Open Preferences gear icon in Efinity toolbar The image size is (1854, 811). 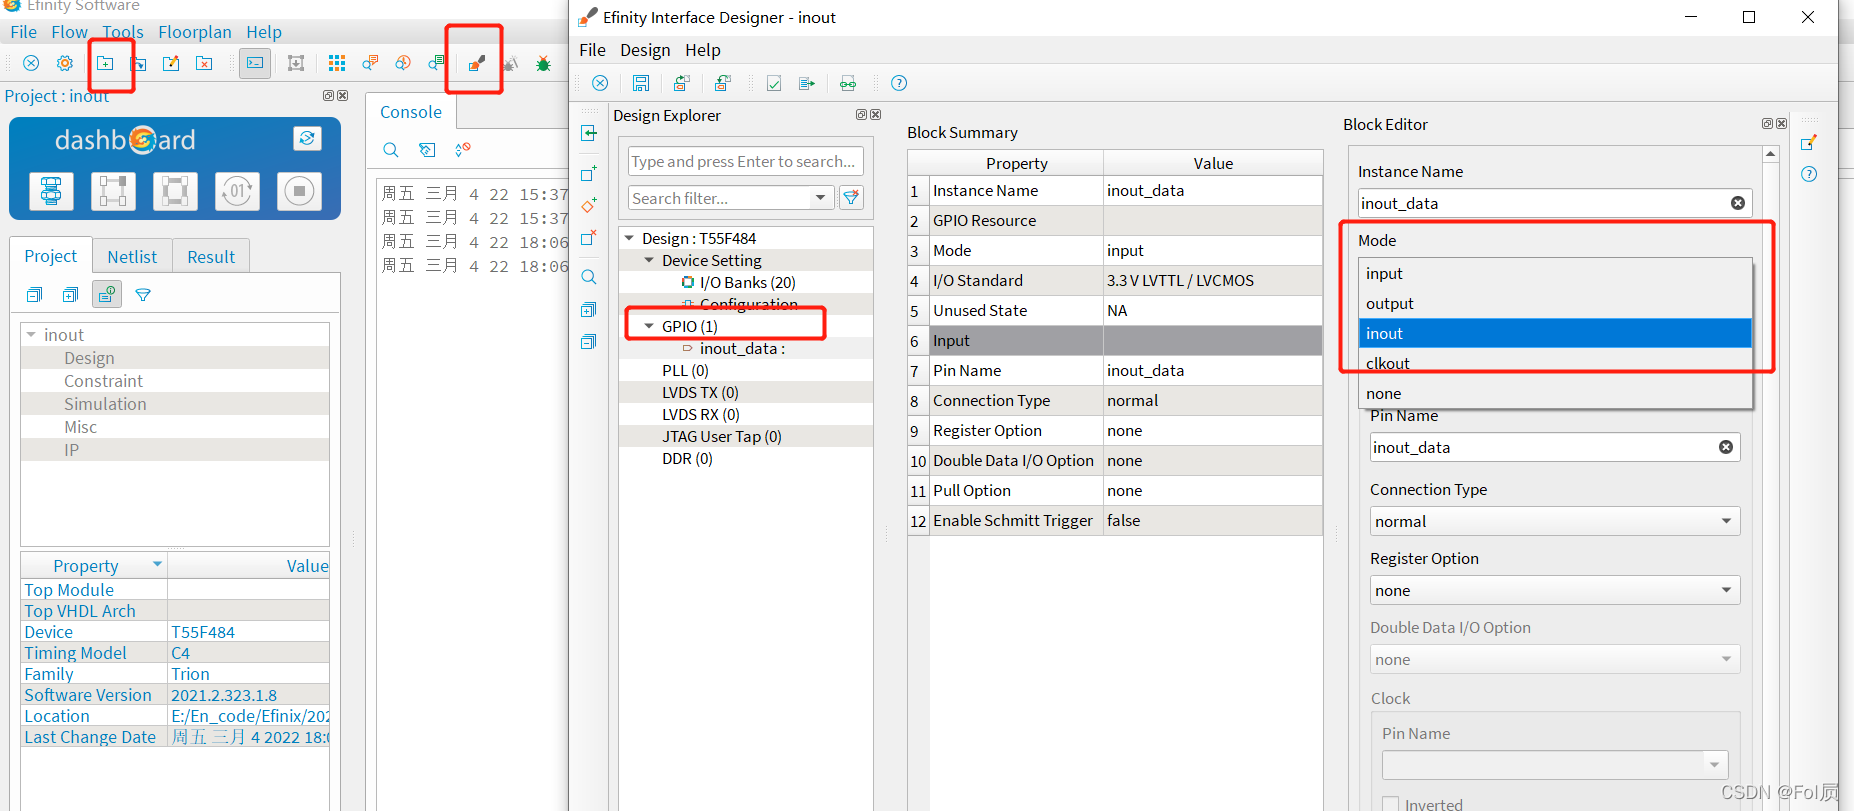(65, 63)
